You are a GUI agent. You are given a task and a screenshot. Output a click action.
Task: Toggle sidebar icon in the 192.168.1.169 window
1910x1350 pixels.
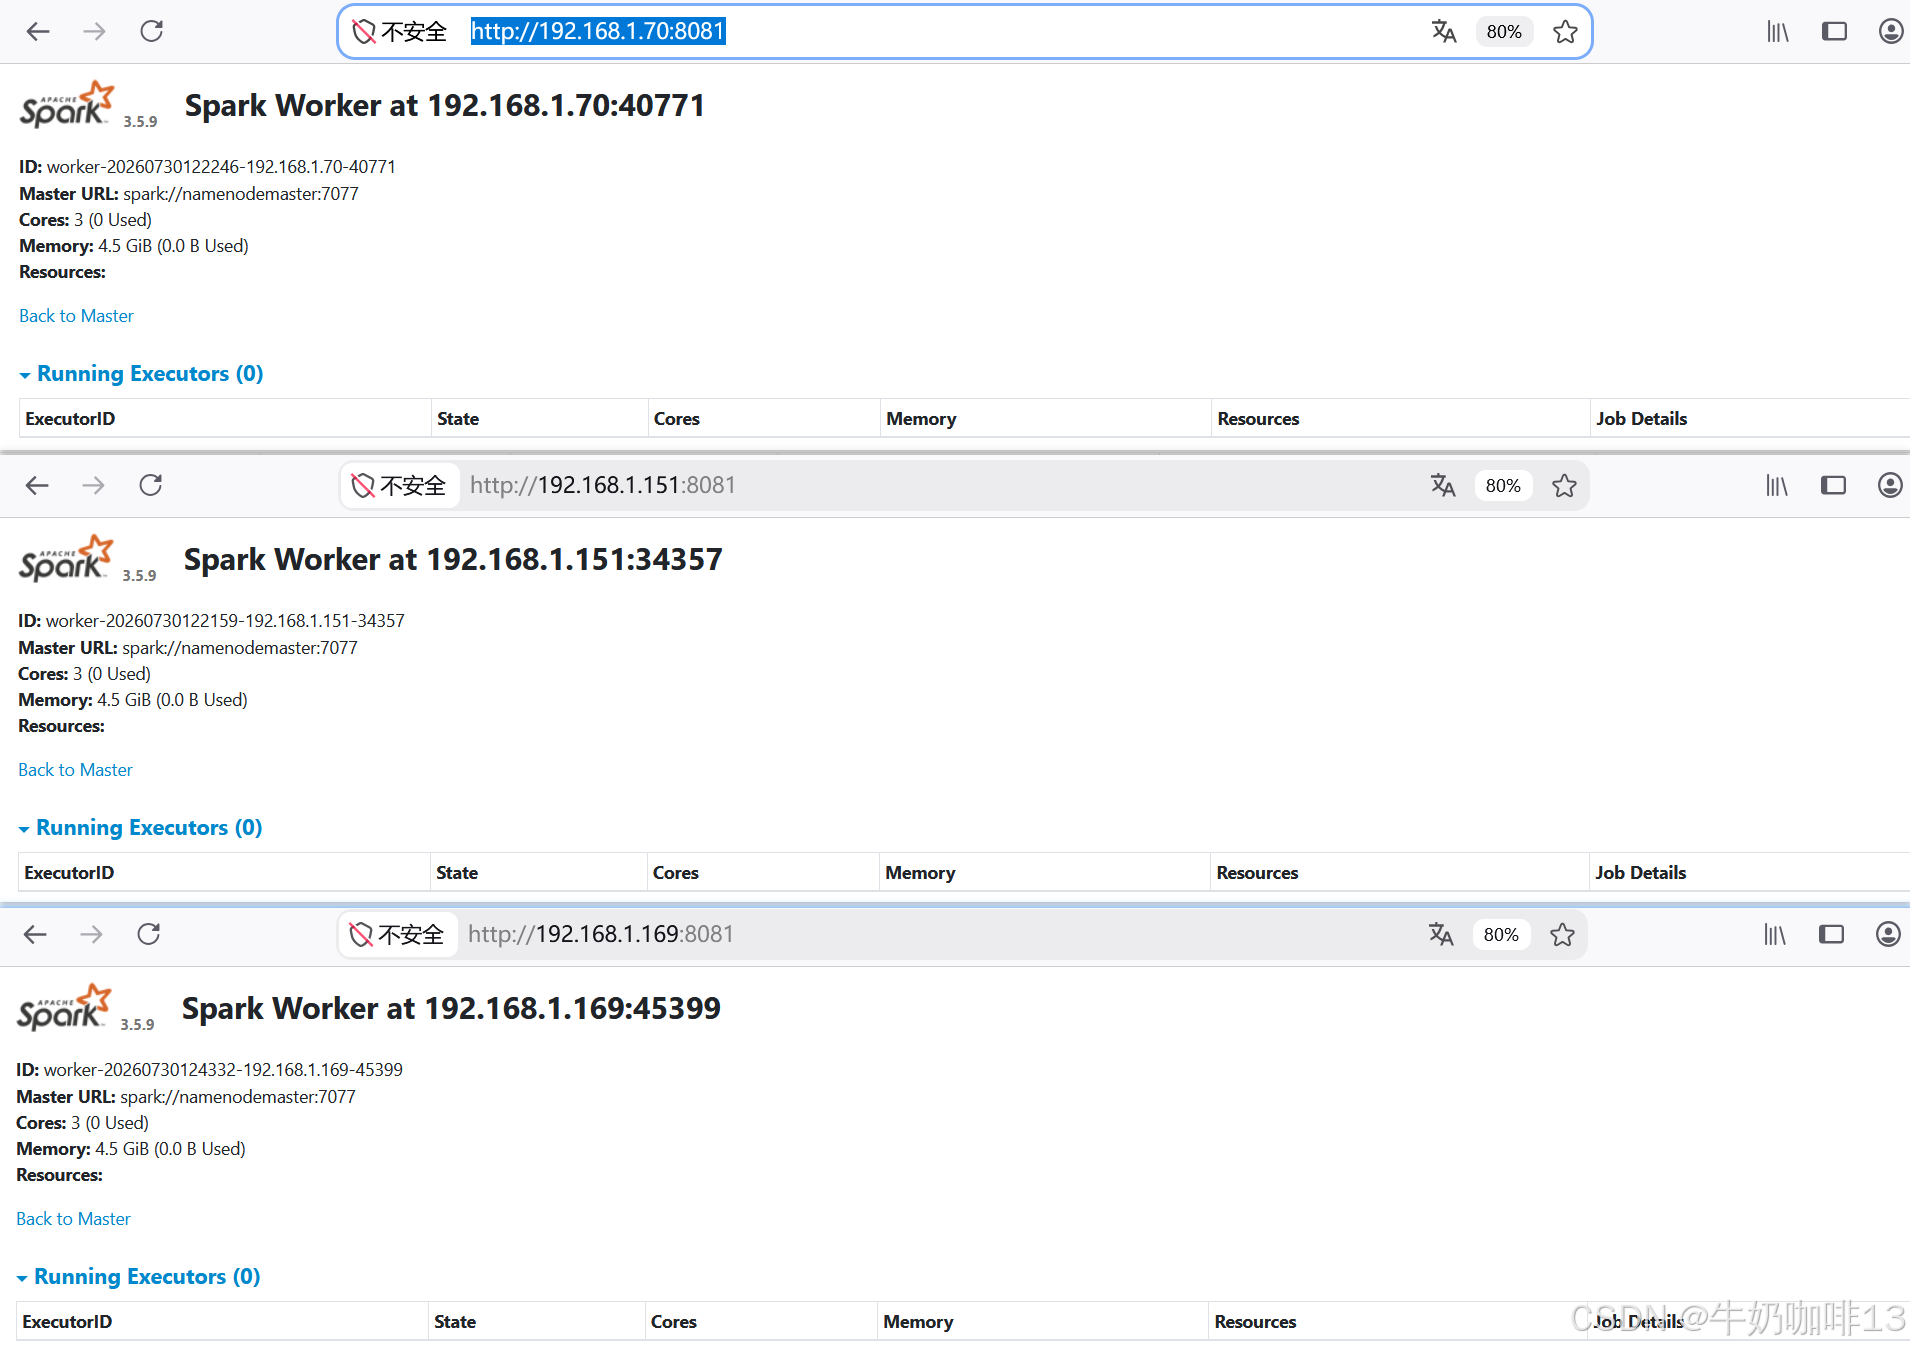click(1831, 935)
